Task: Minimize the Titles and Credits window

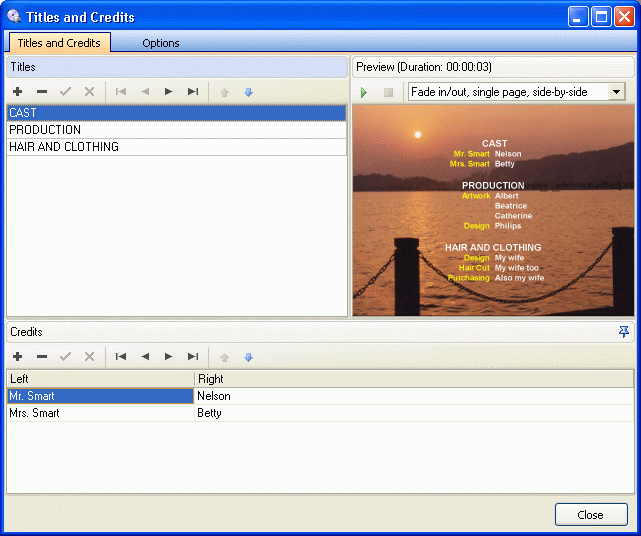Action: 577,17
